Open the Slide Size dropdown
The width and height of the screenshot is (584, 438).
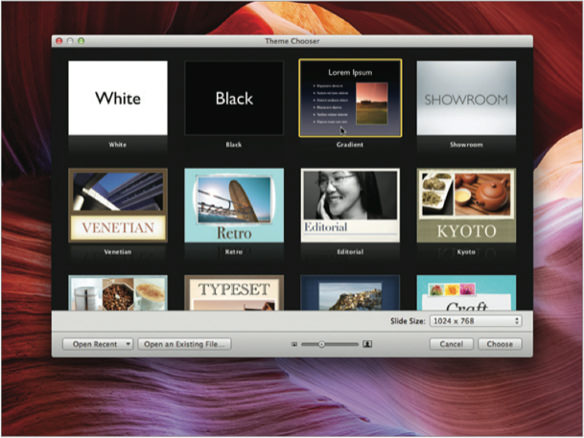coord(476,321)
